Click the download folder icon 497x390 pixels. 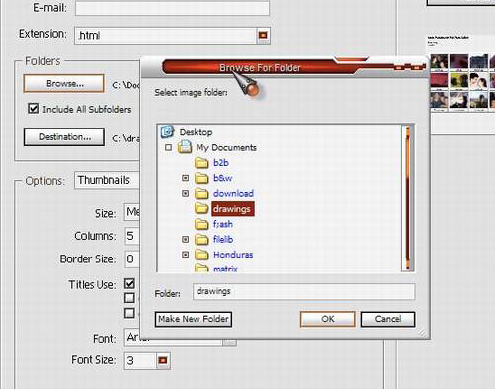pyautogui.click(x=202, y=193)
